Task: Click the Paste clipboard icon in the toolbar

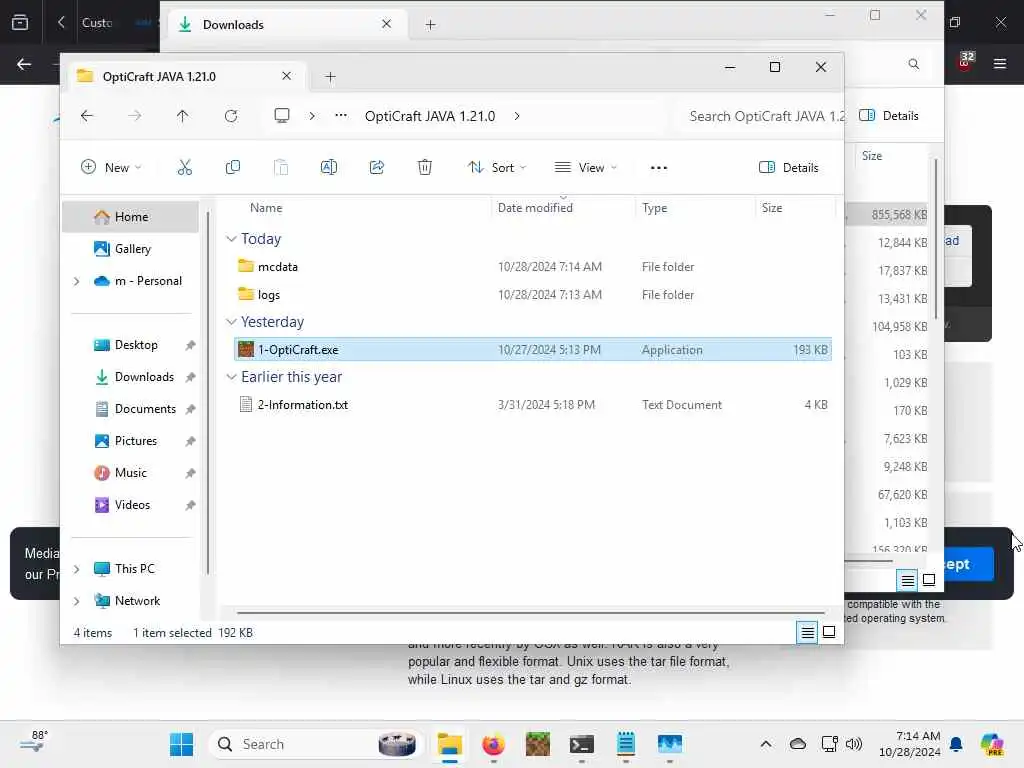Action: coord(281,168)
